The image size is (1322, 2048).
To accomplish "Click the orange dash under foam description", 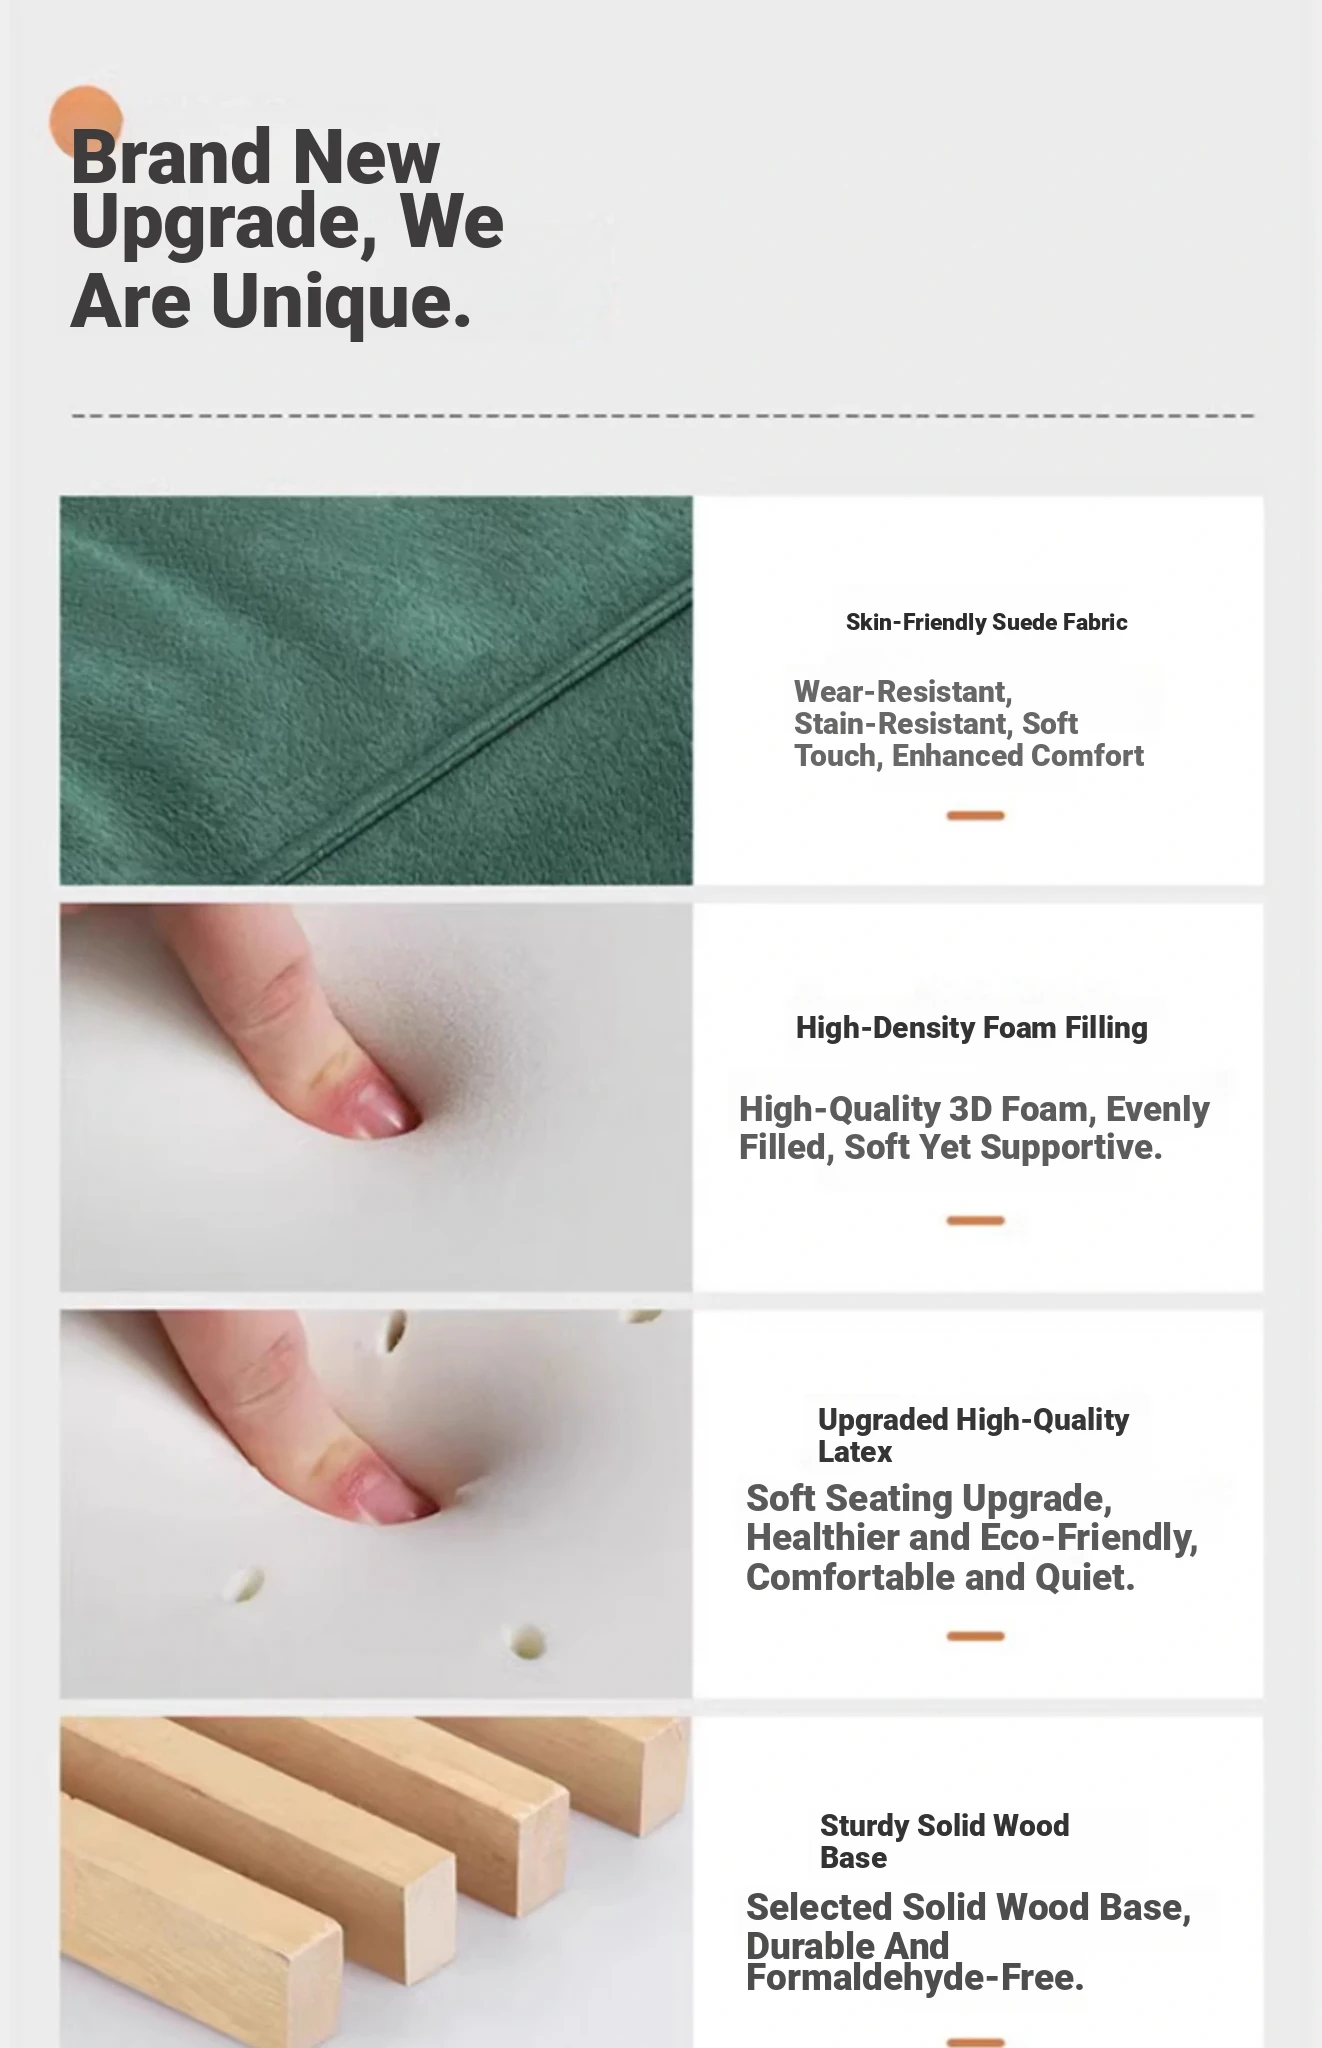I will pos(975,1221).
